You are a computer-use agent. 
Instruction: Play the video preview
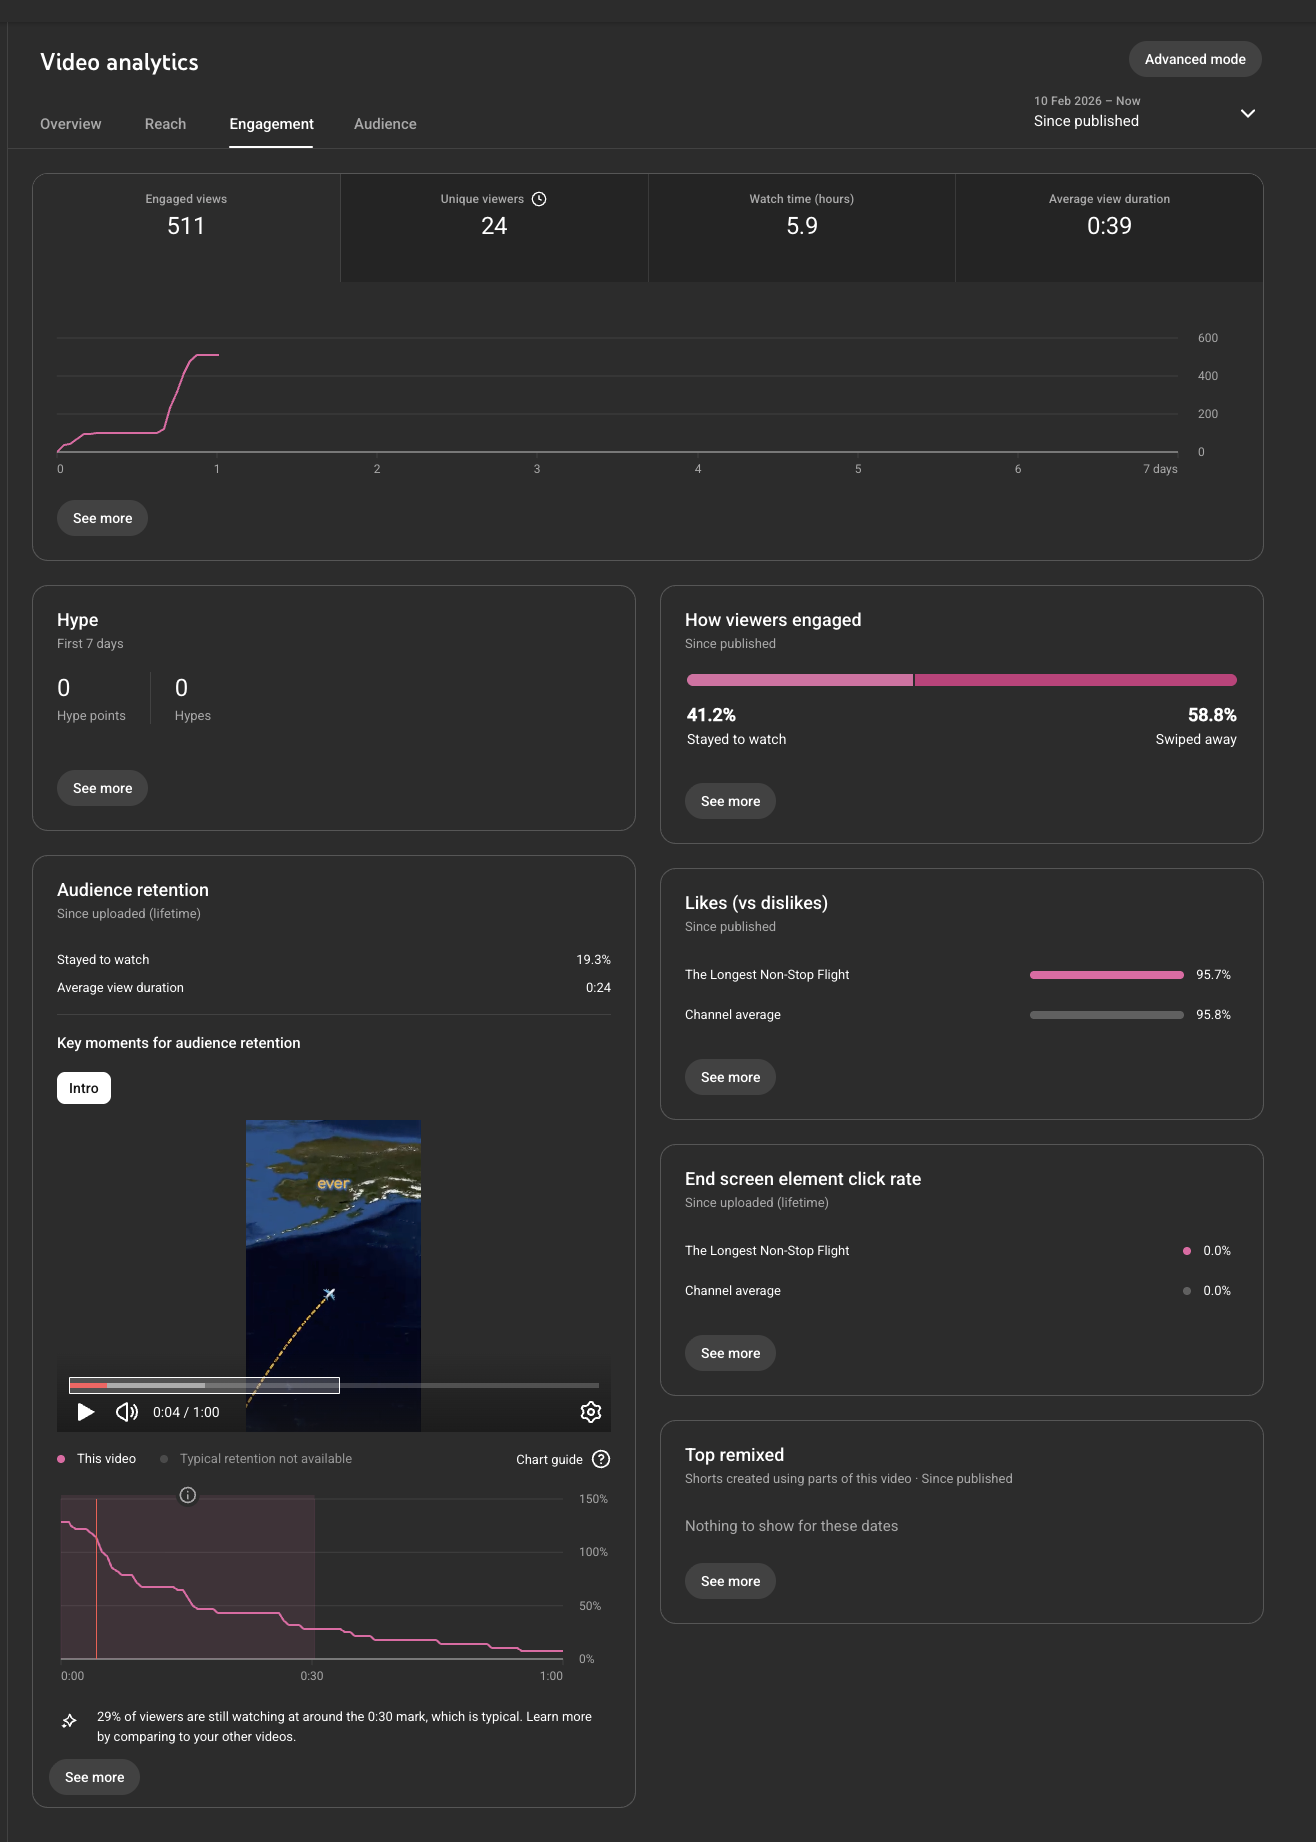coord(86,1412)
